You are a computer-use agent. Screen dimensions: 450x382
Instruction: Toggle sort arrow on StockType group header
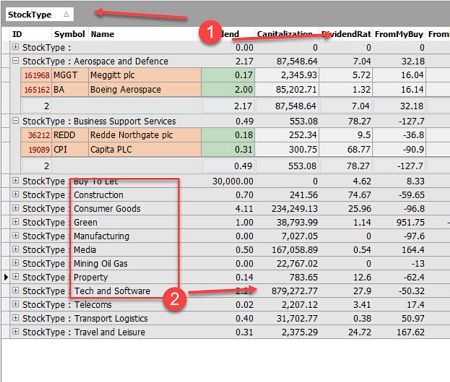66,14
